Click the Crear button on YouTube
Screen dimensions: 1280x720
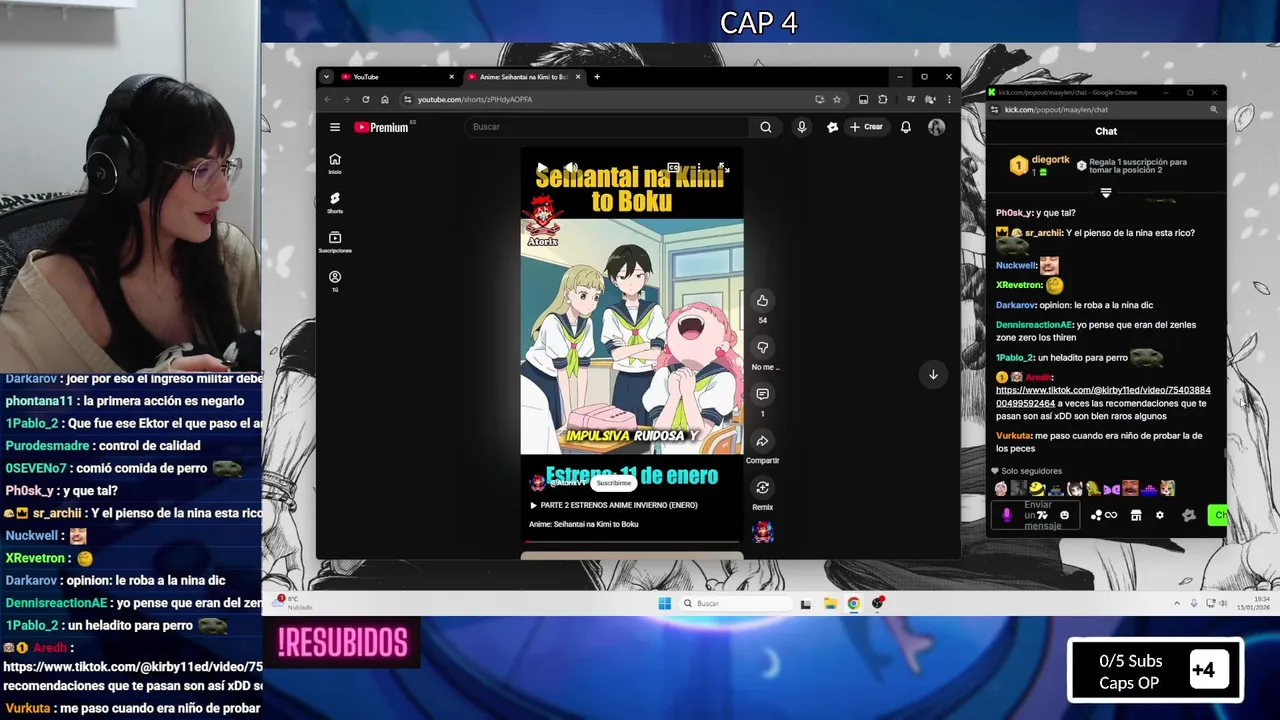(866, 127)
